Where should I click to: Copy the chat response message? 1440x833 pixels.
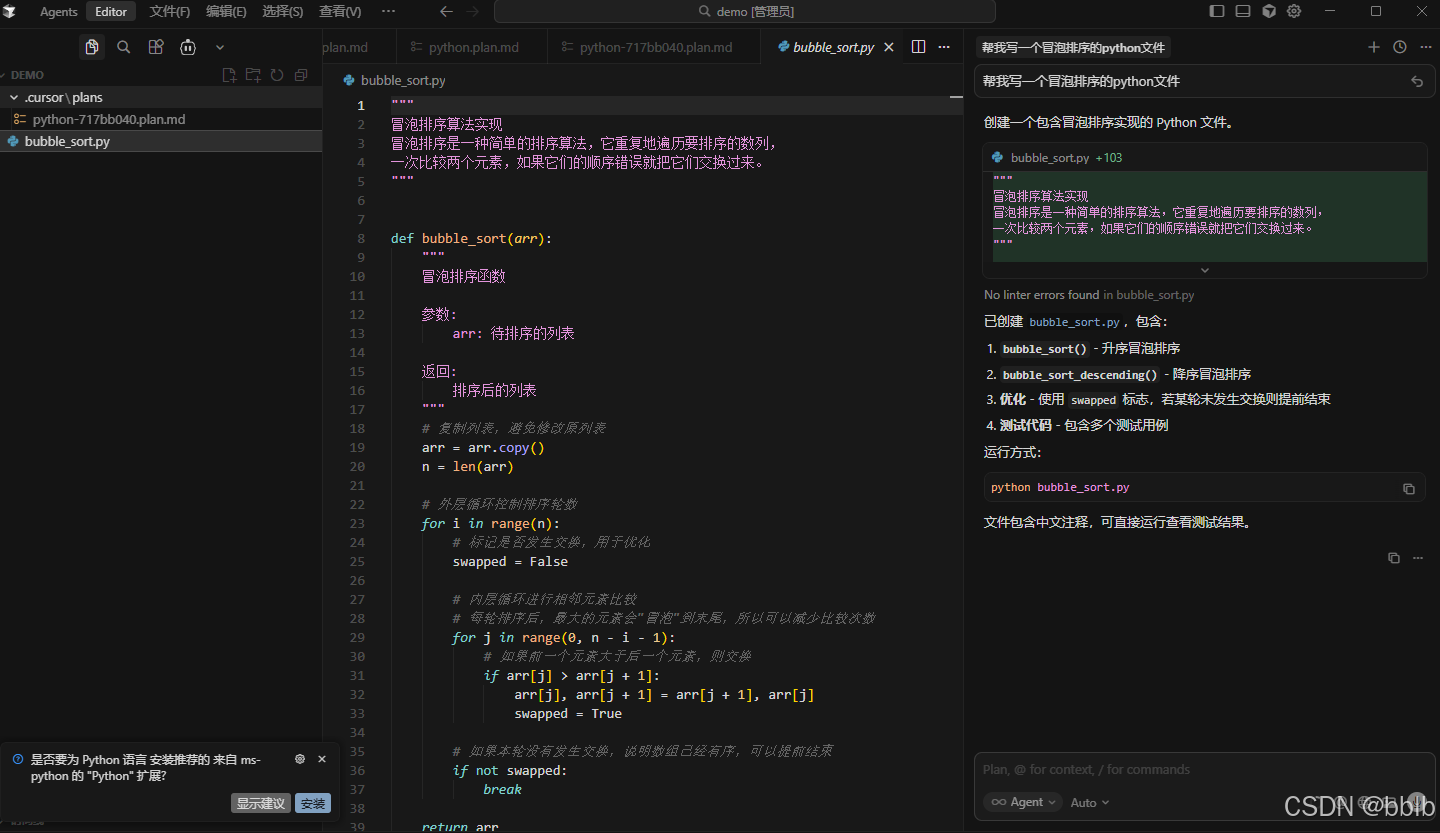1394,558
